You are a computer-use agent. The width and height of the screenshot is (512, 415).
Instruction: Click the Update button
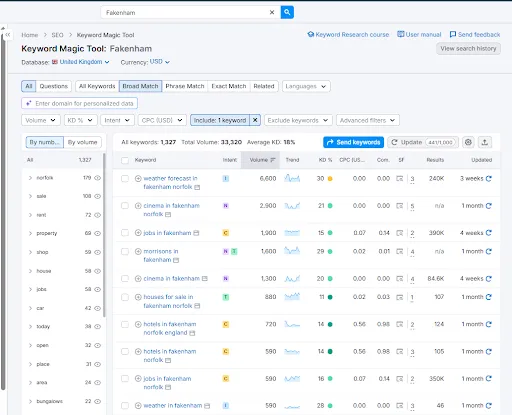pos(423,142)
